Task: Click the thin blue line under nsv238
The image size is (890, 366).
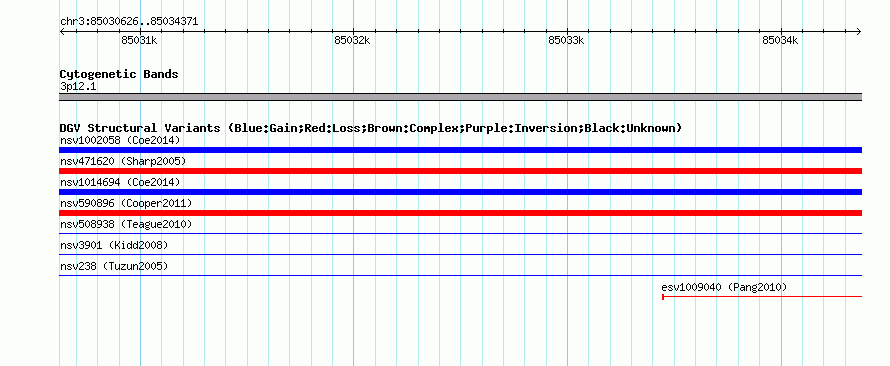Action: coord(460,275)
